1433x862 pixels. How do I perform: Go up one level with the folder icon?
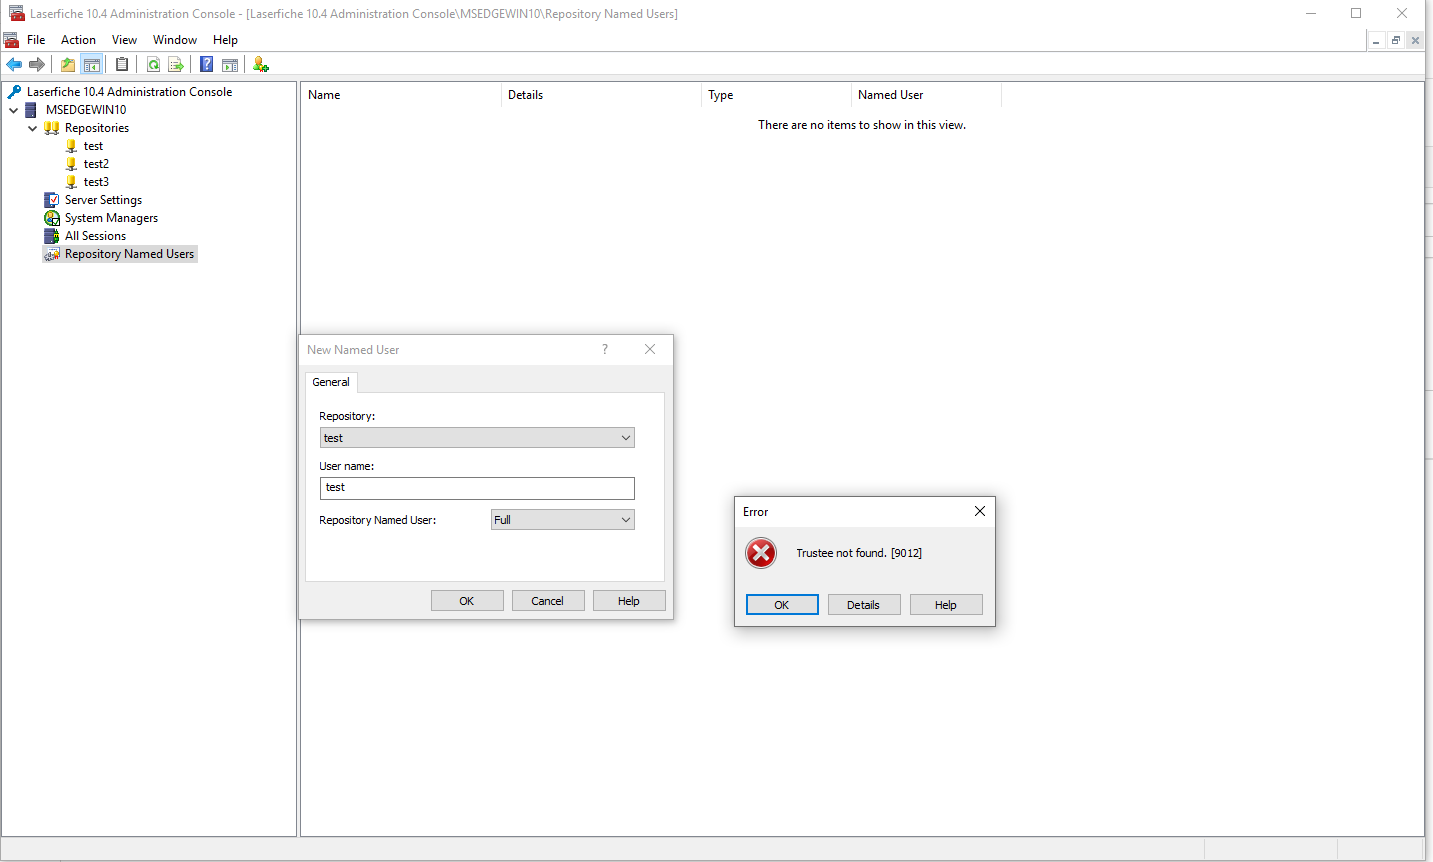tap(68, 65)
